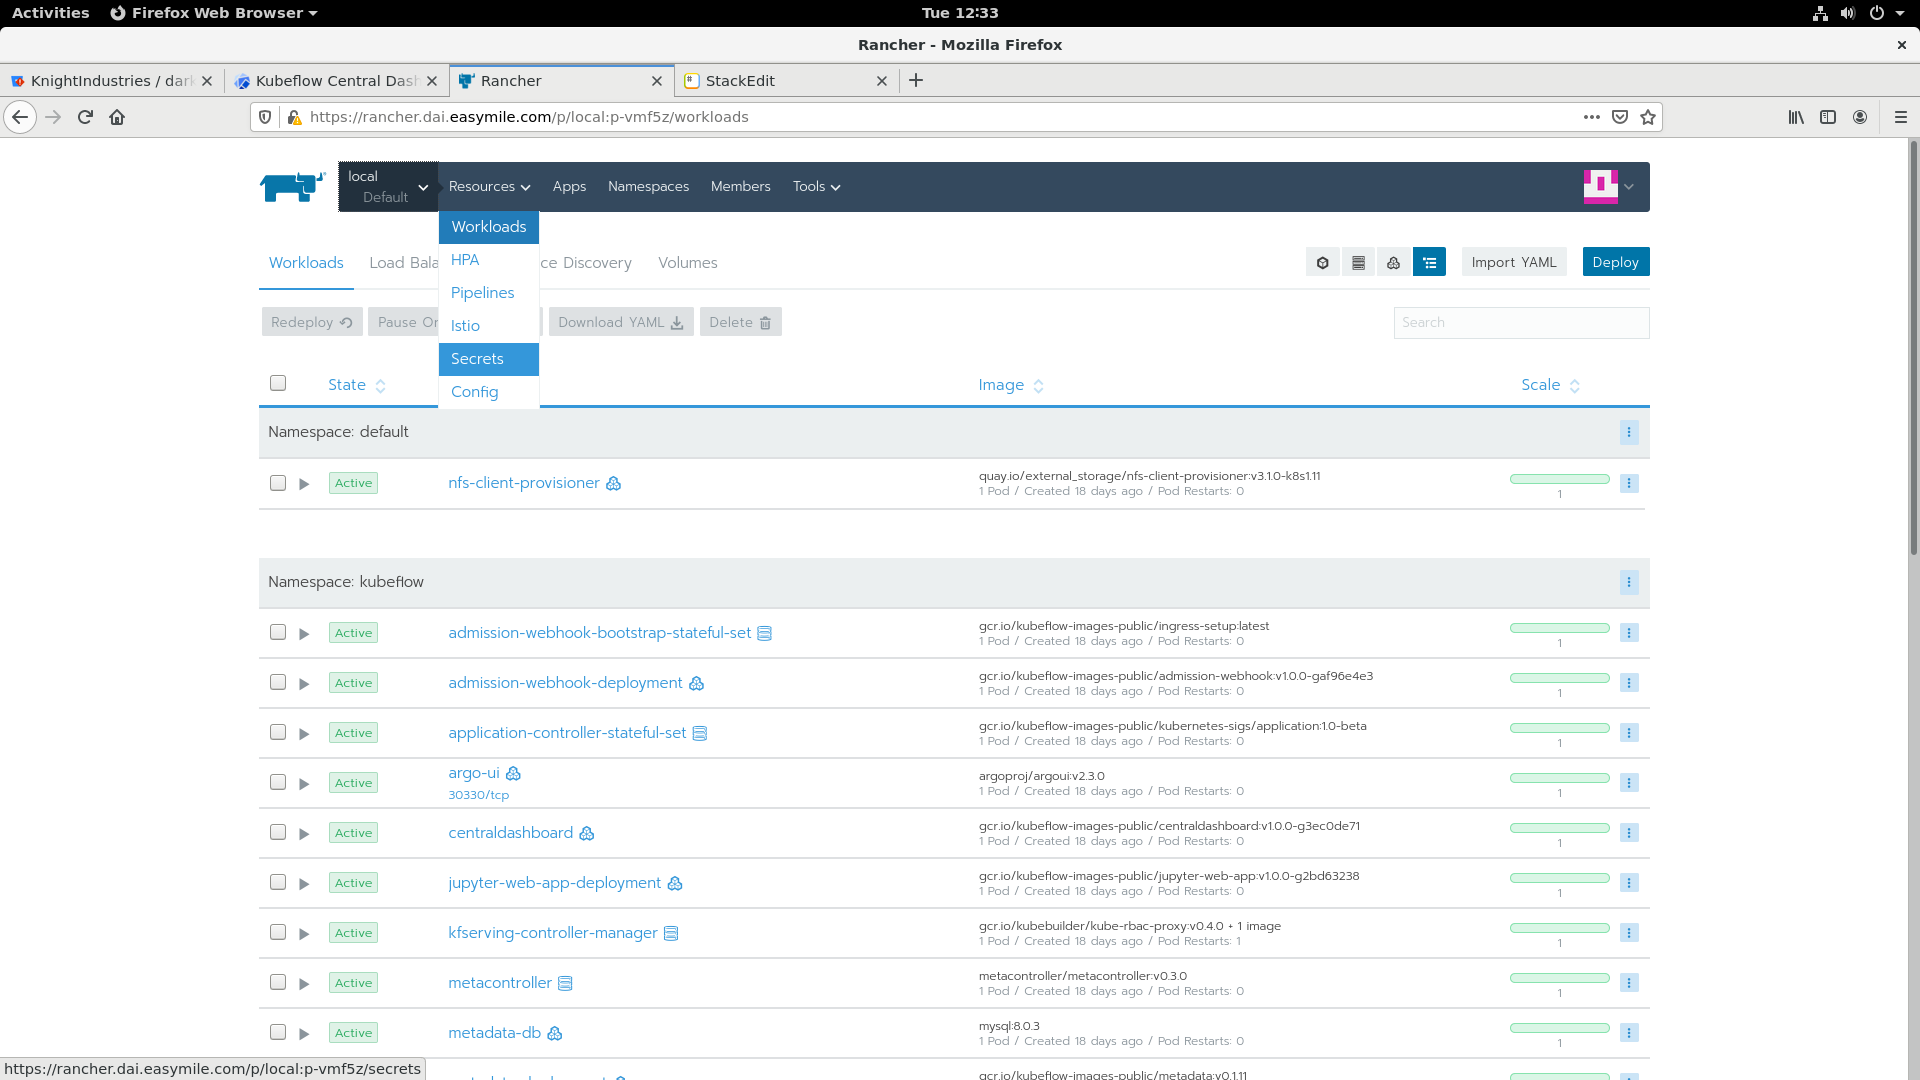The height and width of the screenshot is (1080, 1920).
Task: Open the local Default project dropdown
Action: [388, 187]
